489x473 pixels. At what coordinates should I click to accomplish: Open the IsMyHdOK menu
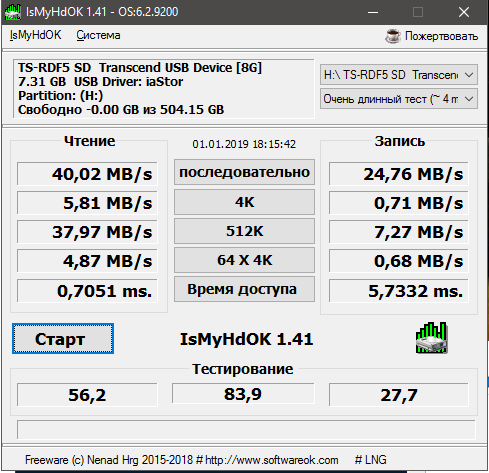pos(35,35)
